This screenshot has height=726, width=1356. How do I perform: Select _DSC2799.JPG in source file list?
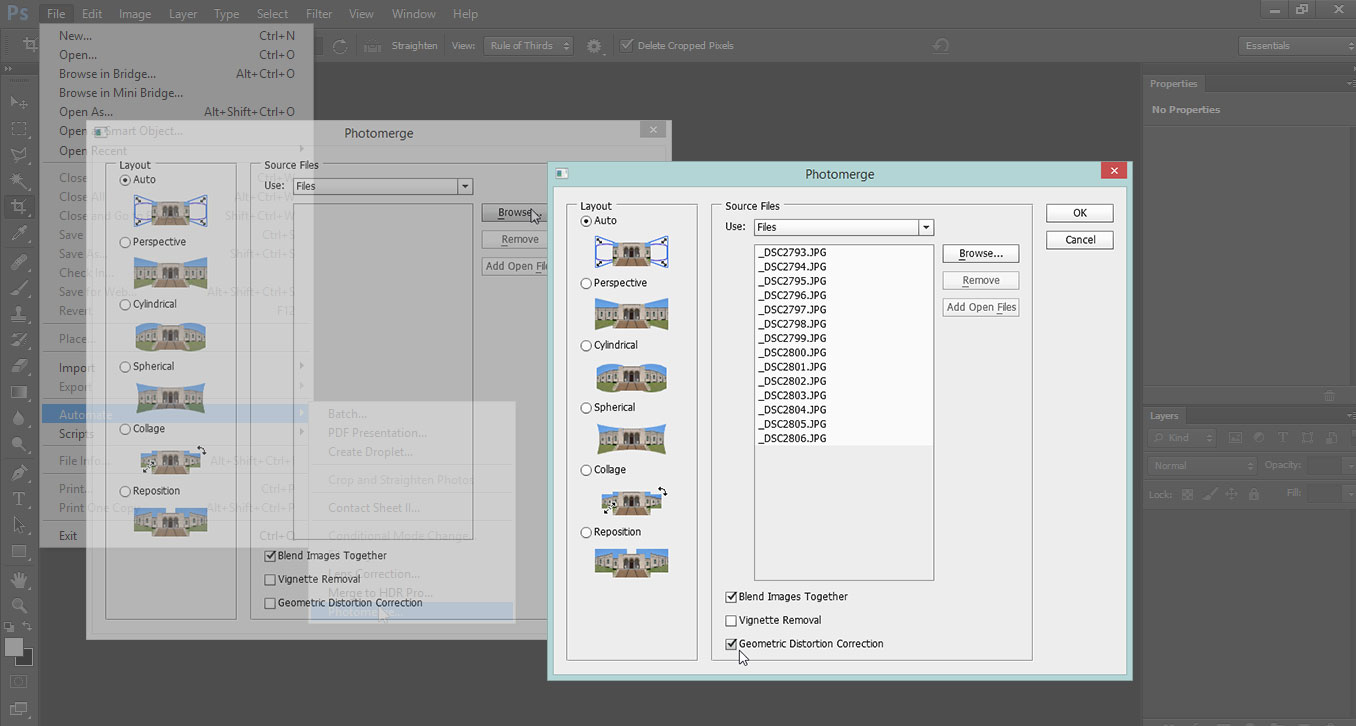792,338
